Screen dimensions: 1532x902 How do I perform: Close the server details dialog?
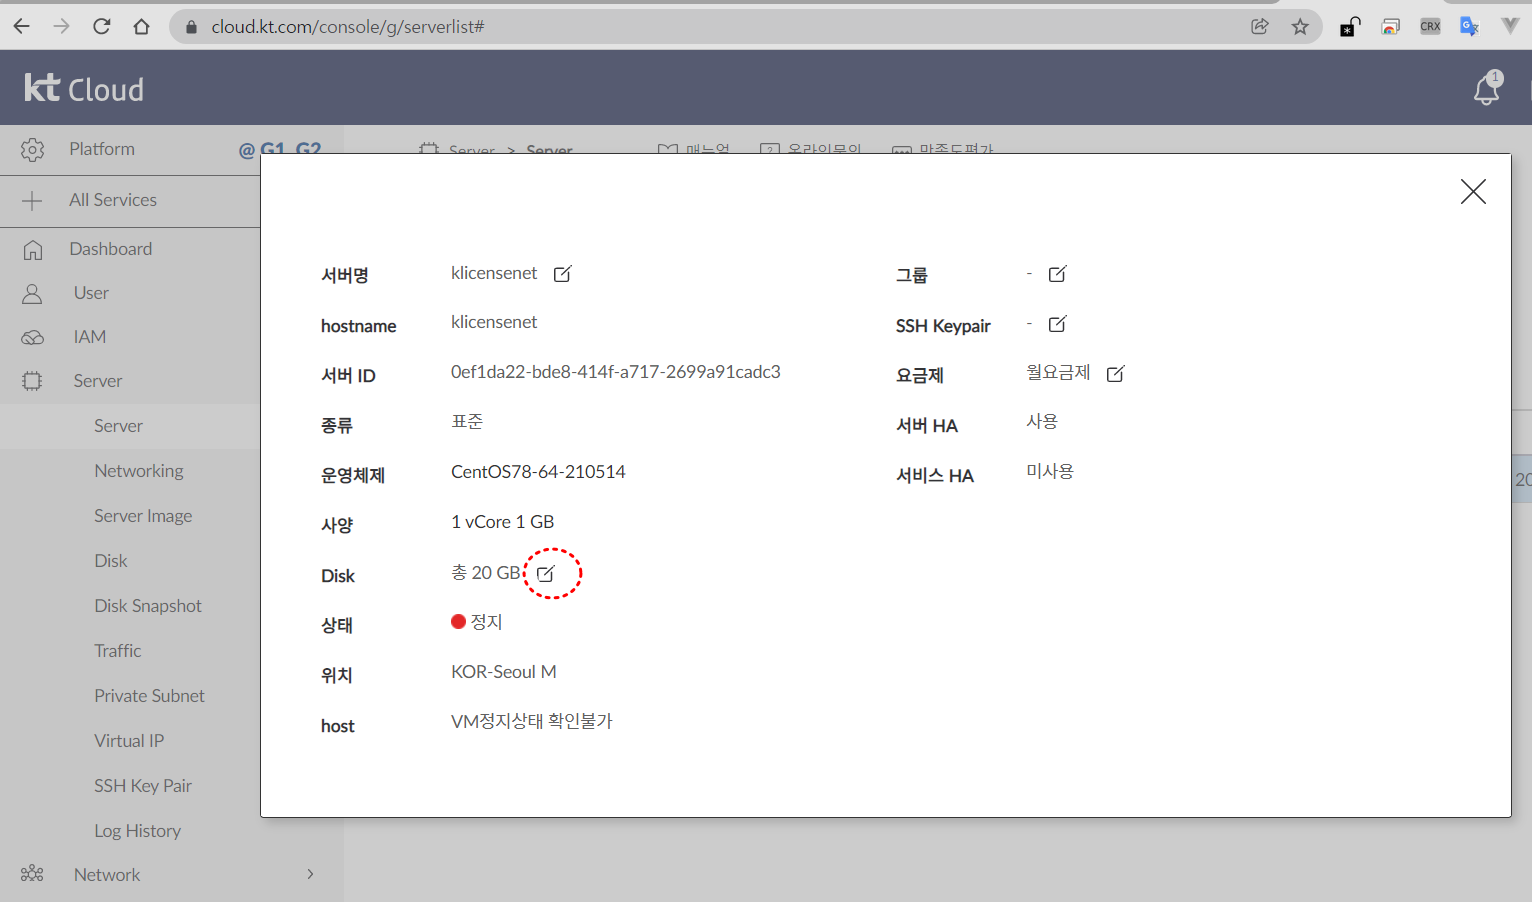1473,192
